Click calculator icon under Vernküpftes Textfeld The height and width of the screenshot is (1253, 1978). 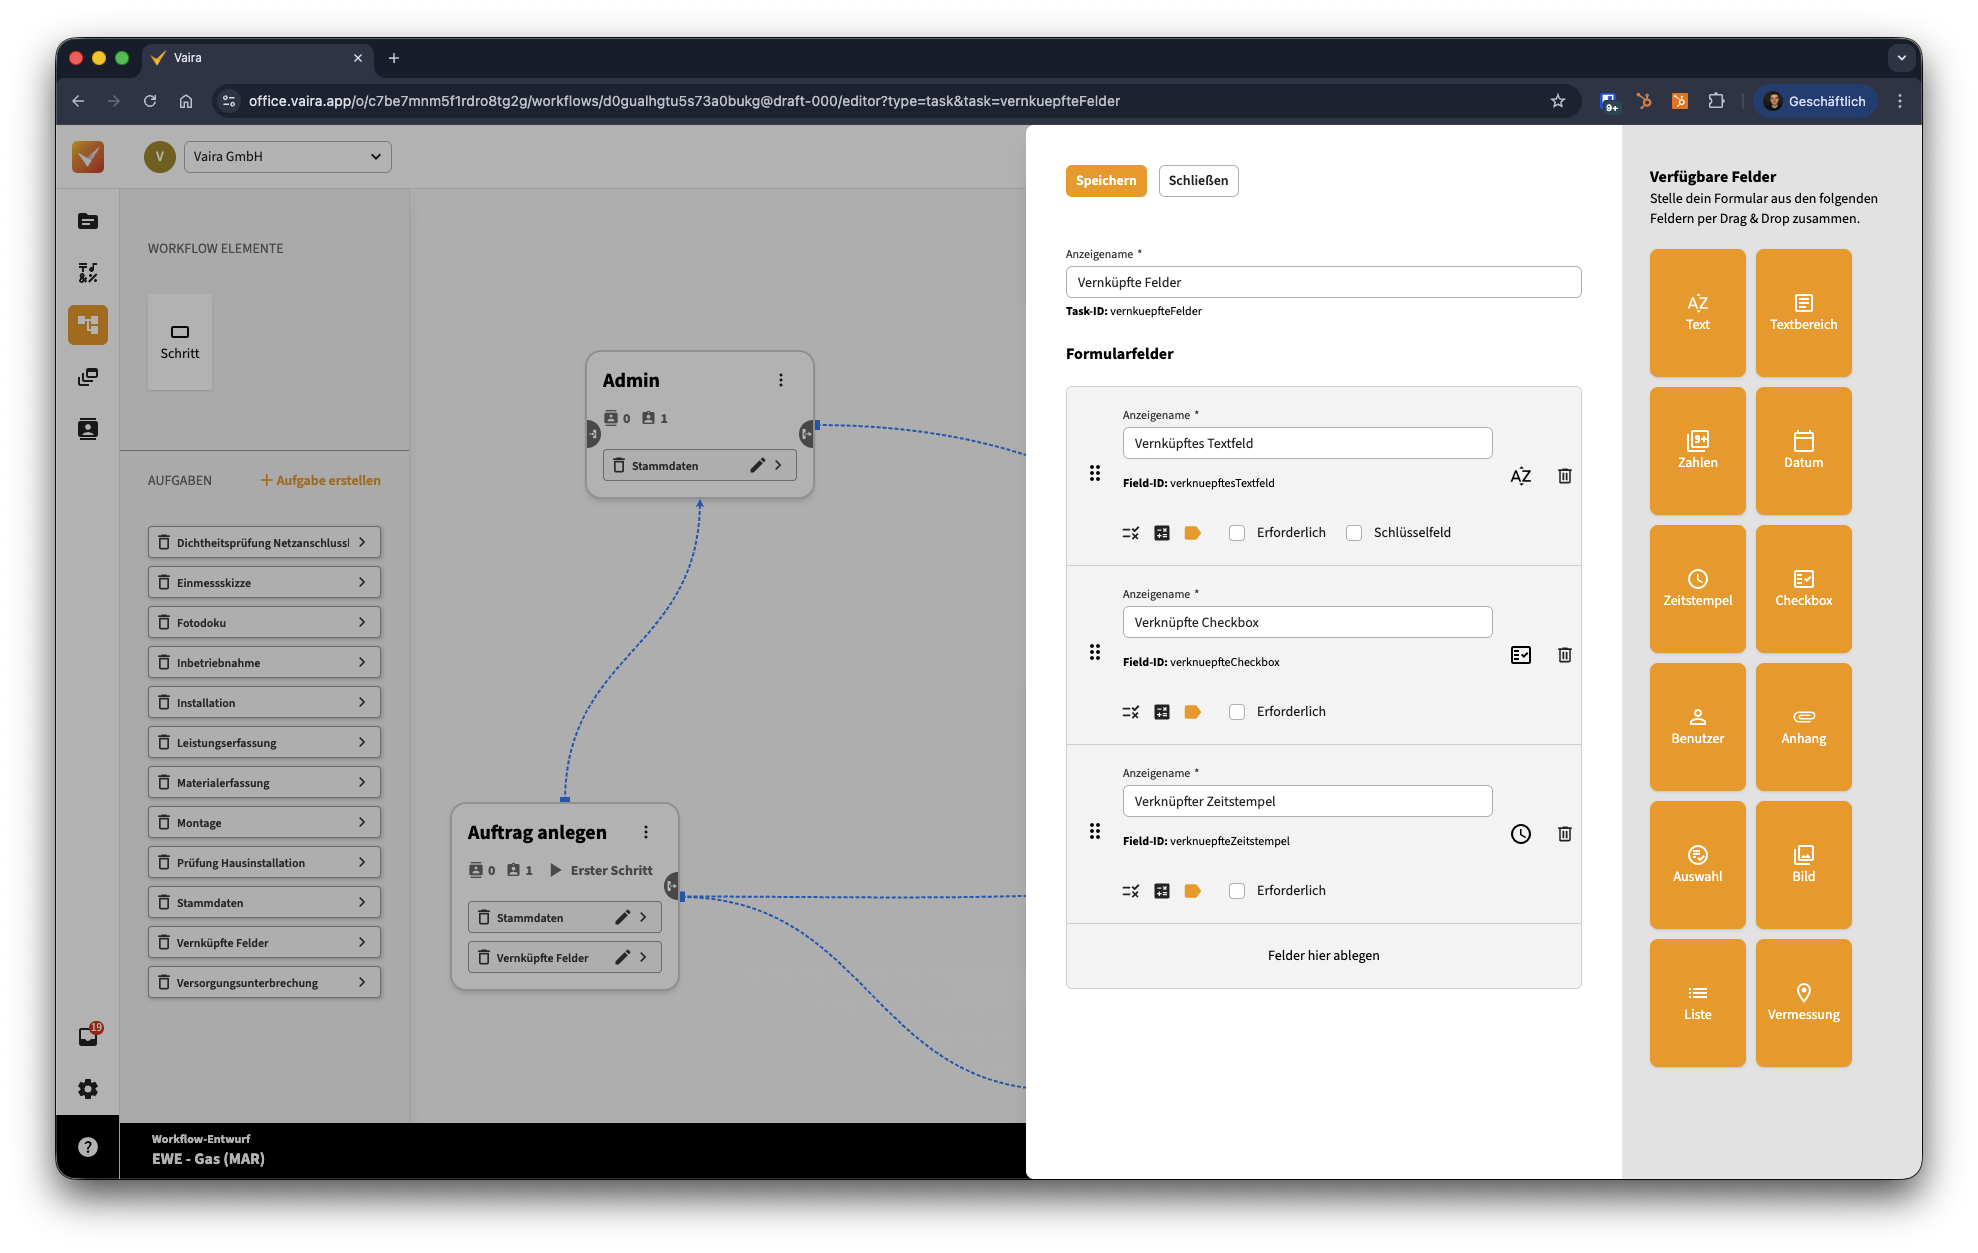1161,533
